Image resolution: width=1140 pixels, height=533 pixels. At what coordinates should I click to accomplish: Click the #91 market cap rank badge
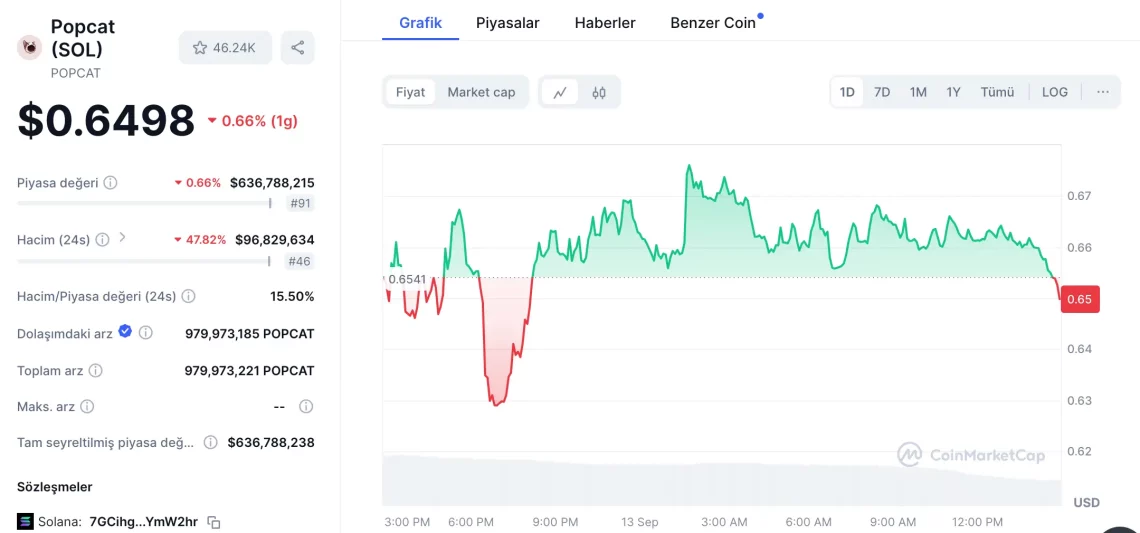point(300,204)
